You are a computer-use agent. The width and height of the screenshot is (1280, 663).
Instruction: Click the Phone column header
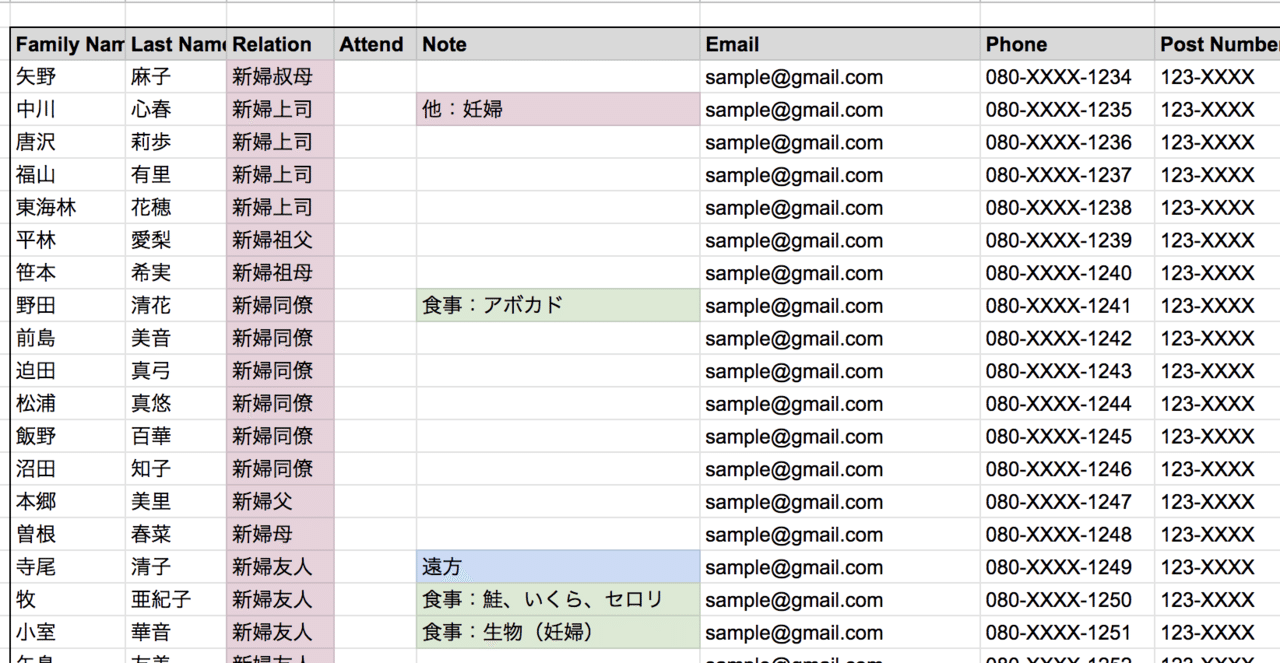click(x=1065, y=45)
